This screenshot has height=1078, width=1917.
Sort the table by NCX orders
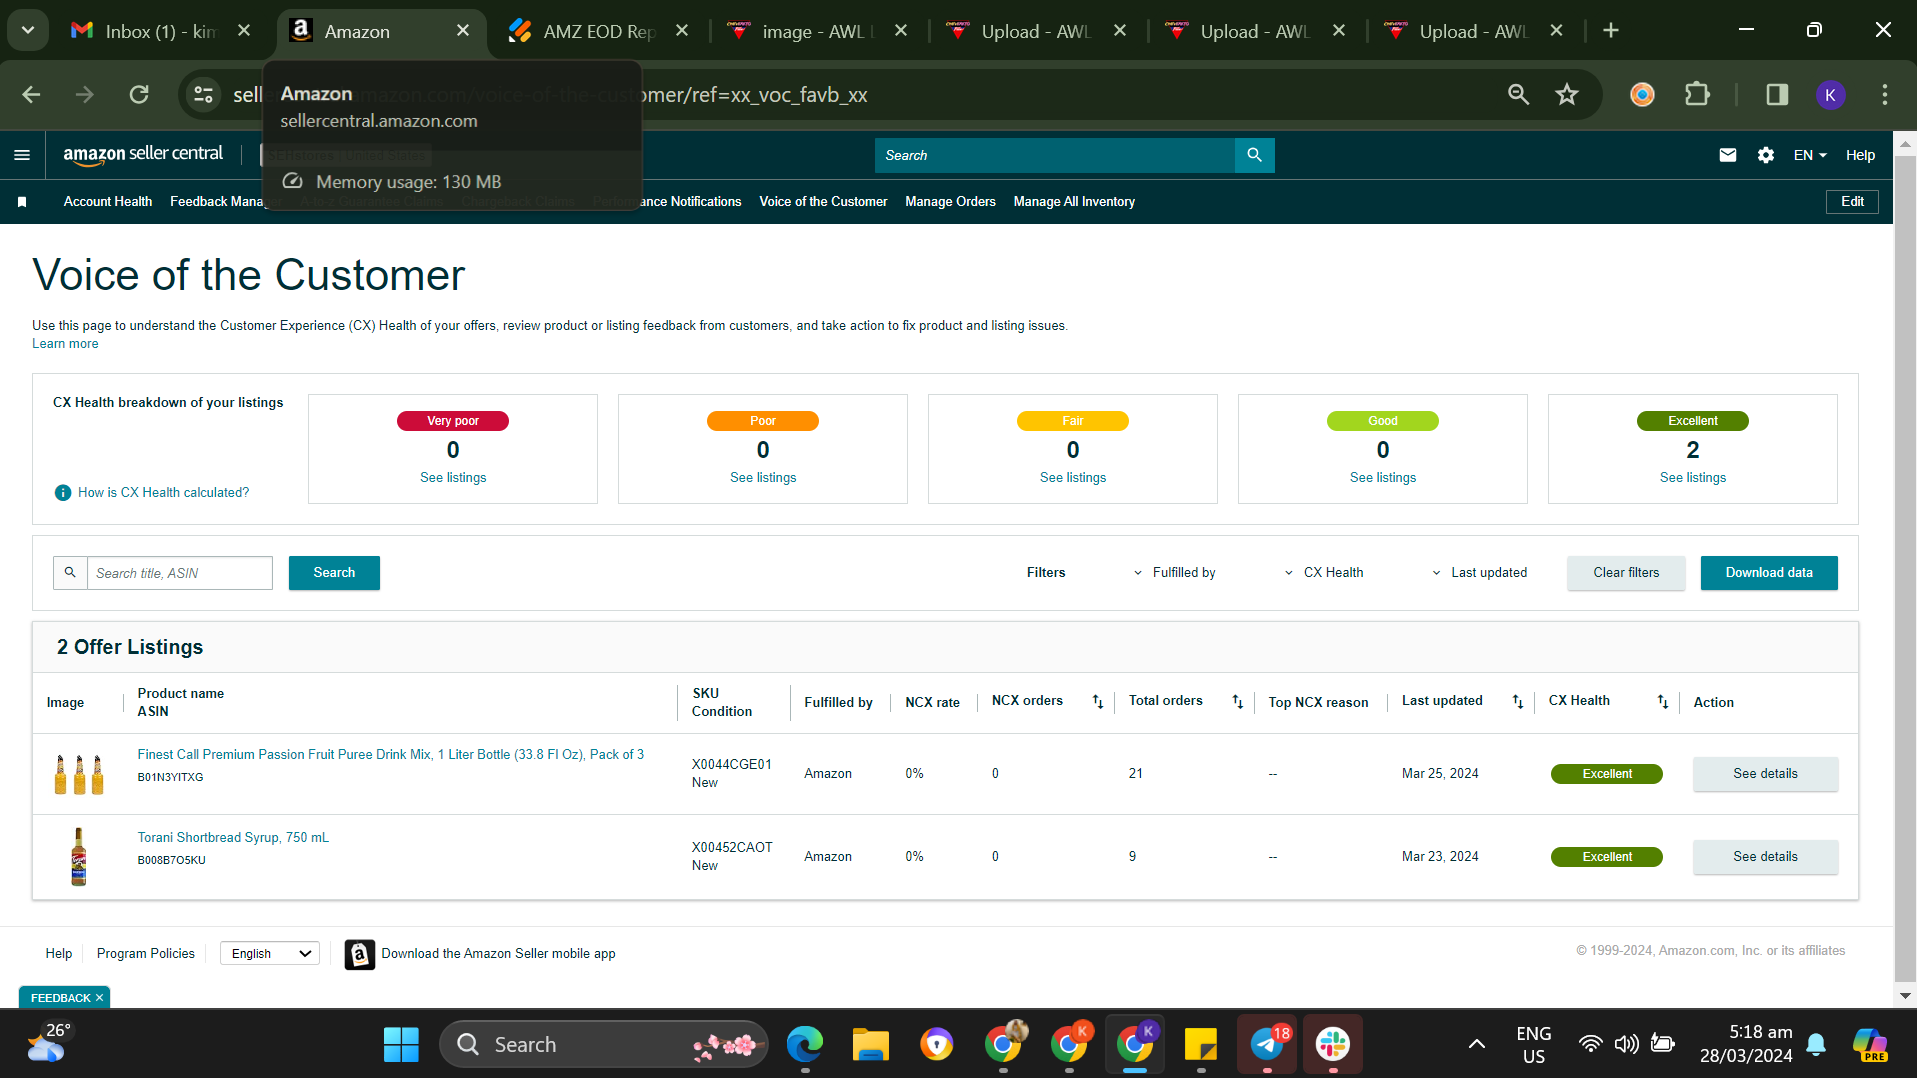coord(1098,702)
